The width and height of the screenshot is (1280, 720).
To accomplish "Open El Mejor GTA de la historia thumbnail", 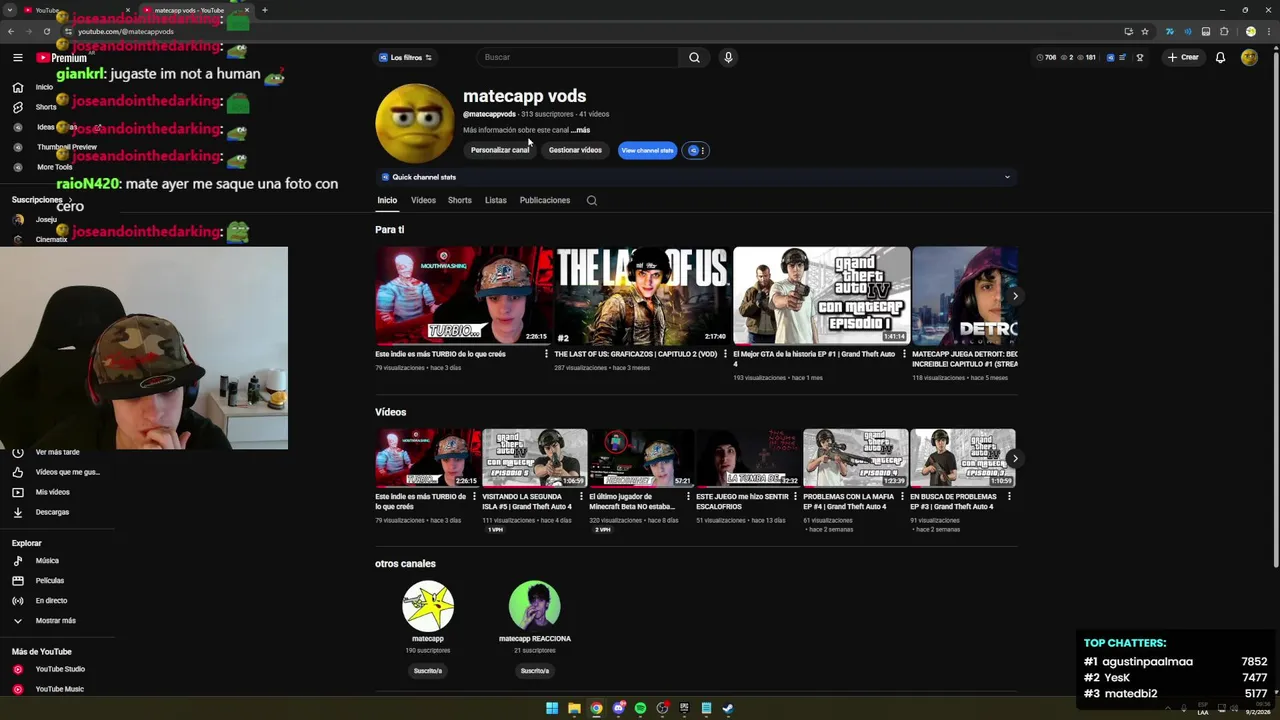I will click(821, 296).
